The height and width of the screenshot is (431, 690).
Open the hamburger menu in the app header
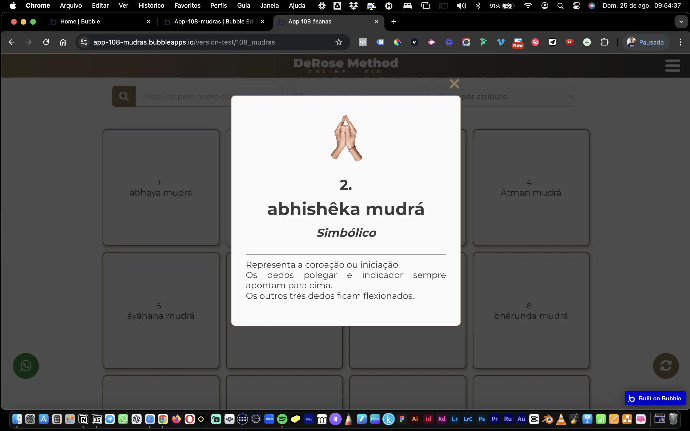672,66
